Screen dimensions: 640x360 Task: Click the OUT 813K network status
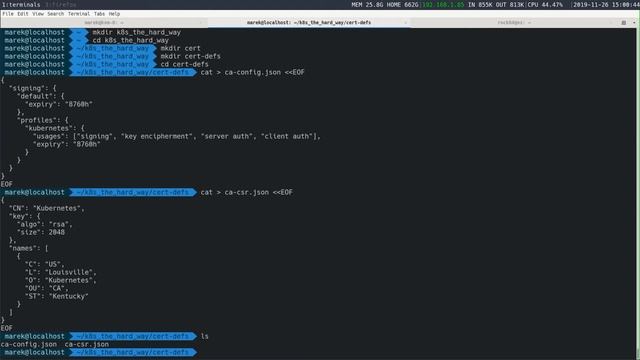click(x=510, y=4)
